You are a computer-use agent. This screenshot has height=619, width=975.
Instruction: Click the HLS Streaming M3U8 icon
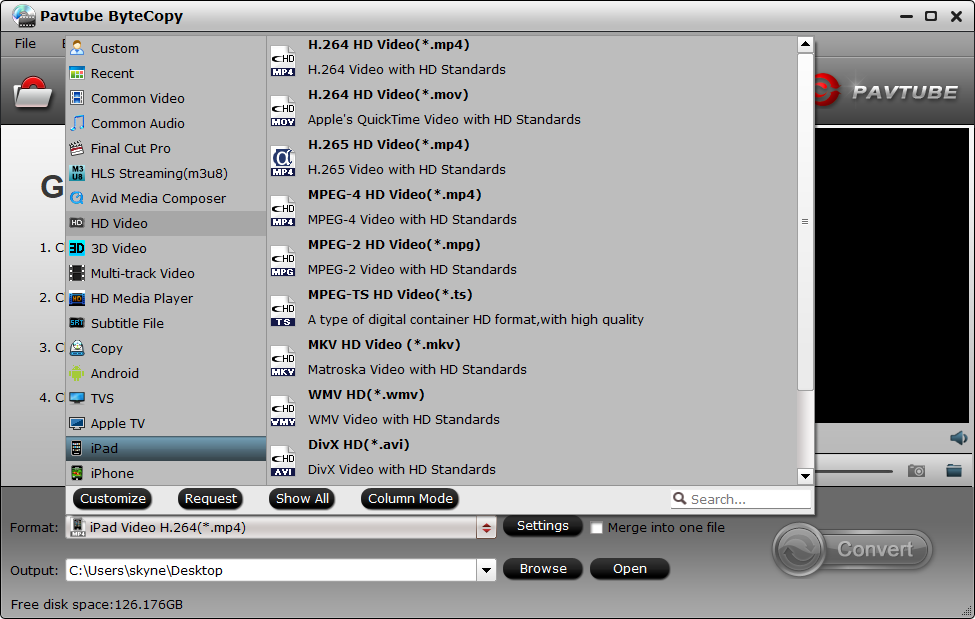point(77,173)
